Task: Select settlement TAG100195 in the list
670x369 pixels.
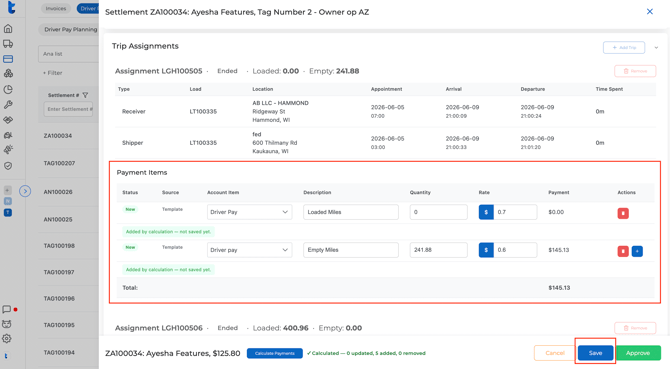Action: click(59, 325)
